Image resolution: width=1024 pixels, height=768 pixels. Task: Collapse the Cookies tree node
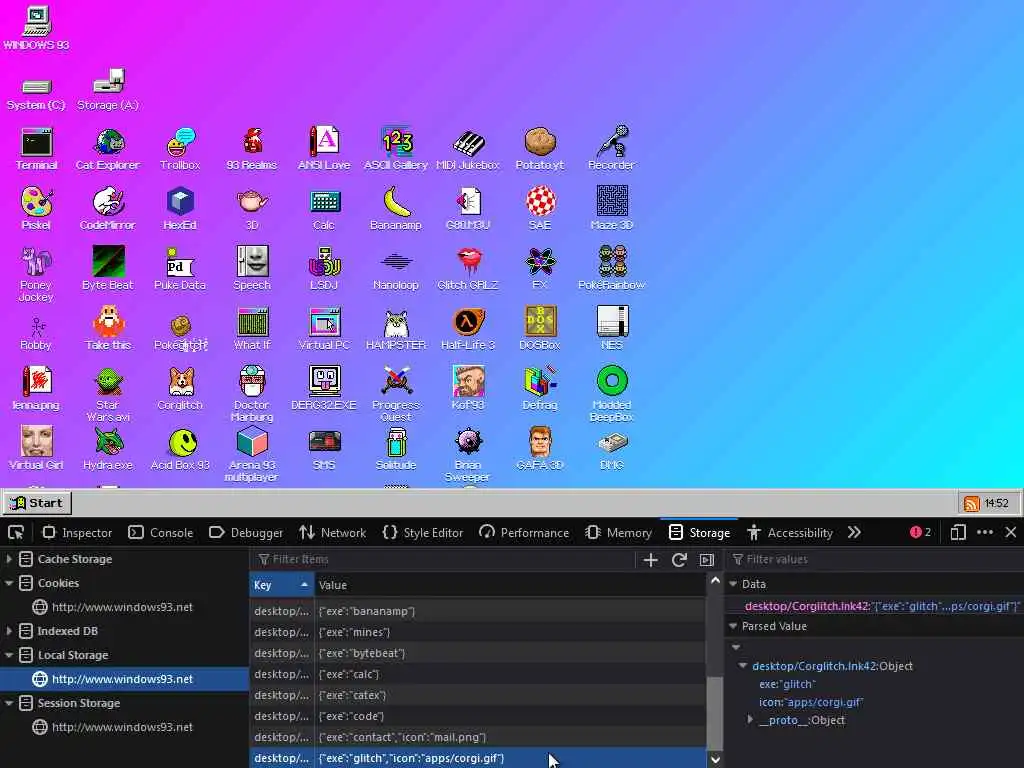pos(9,583)
